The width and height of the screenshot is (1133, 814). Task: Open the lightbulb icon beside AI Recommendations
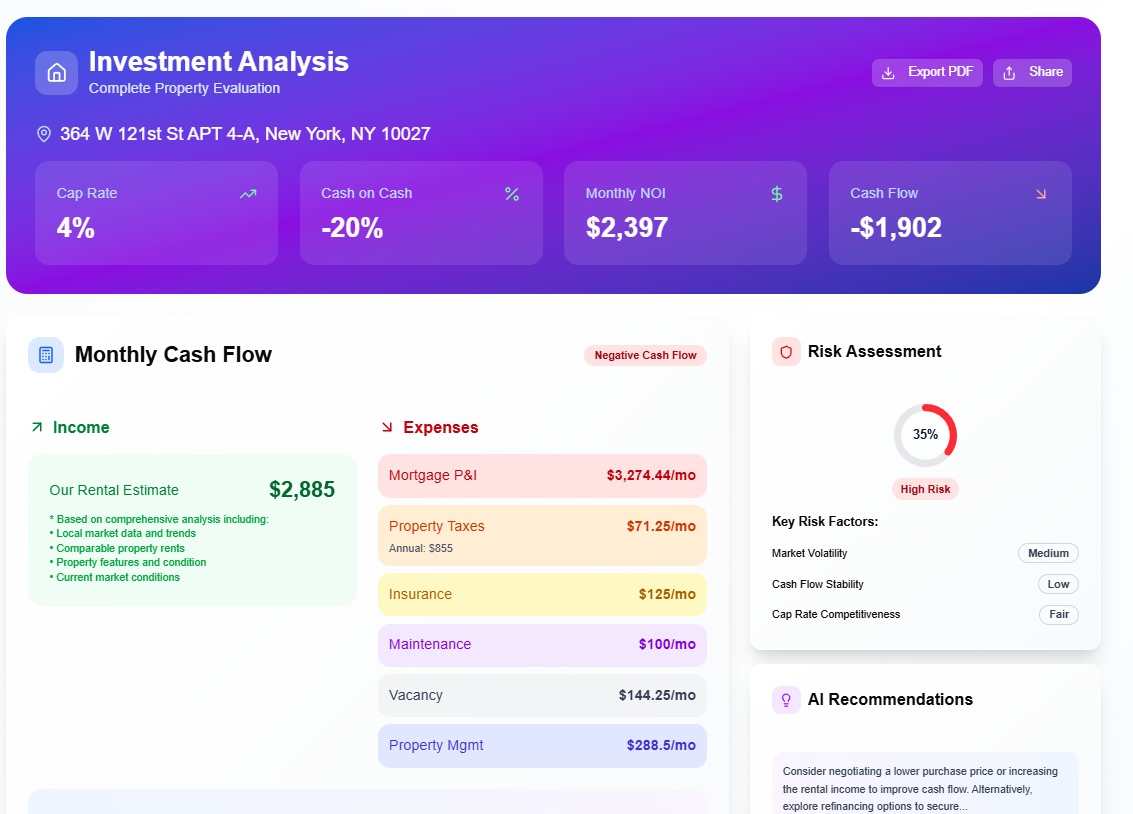point(787,699)
